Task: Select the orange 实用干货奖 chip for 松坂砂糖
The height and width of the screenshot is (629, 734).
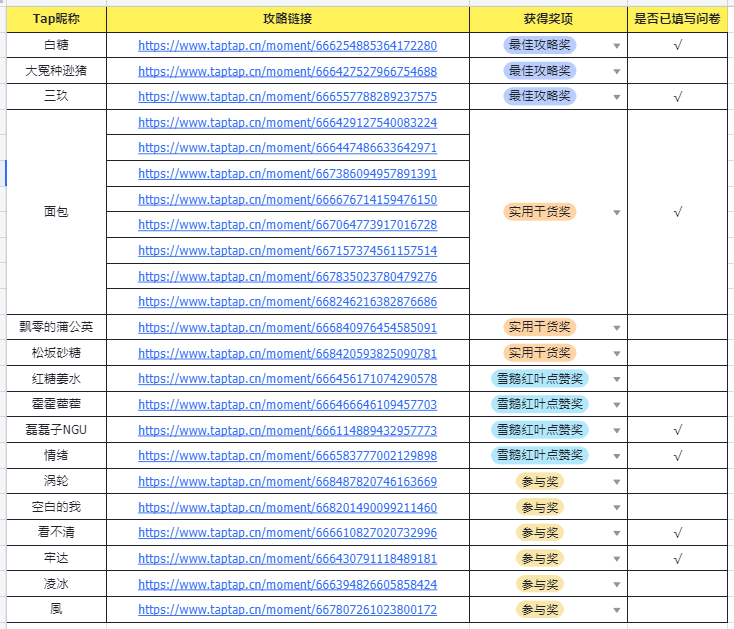Action: coord(539,352)
